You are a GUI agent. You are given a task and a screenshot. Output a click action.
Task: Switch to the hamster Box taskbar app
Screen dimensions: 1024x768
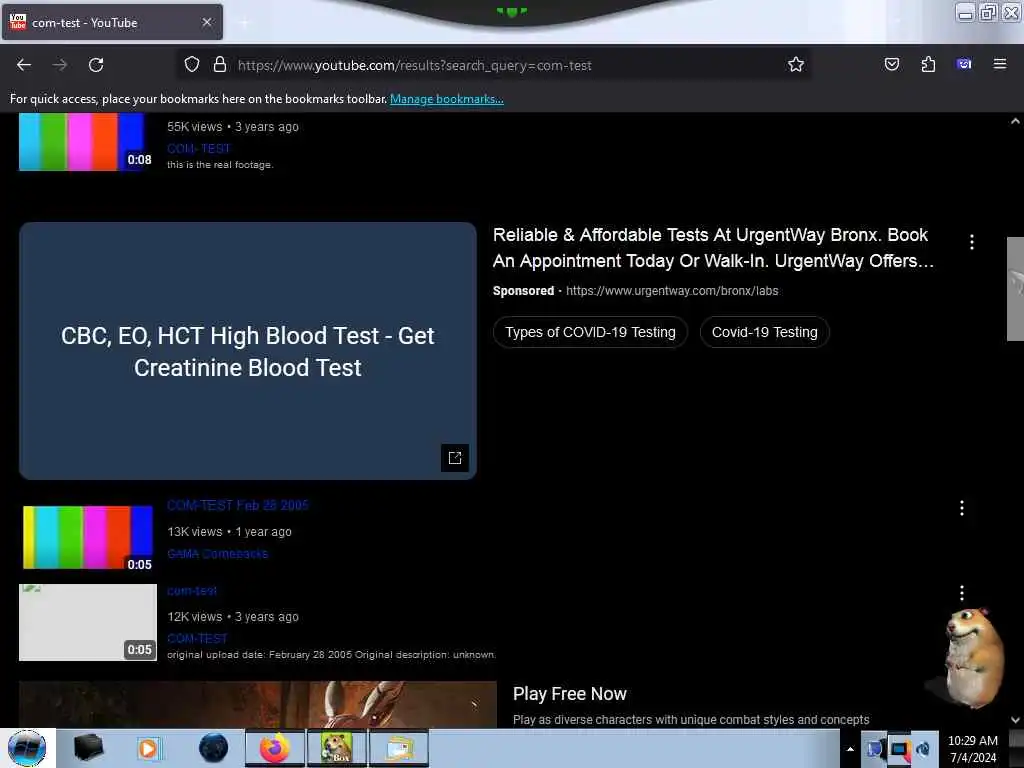[336, 748]
